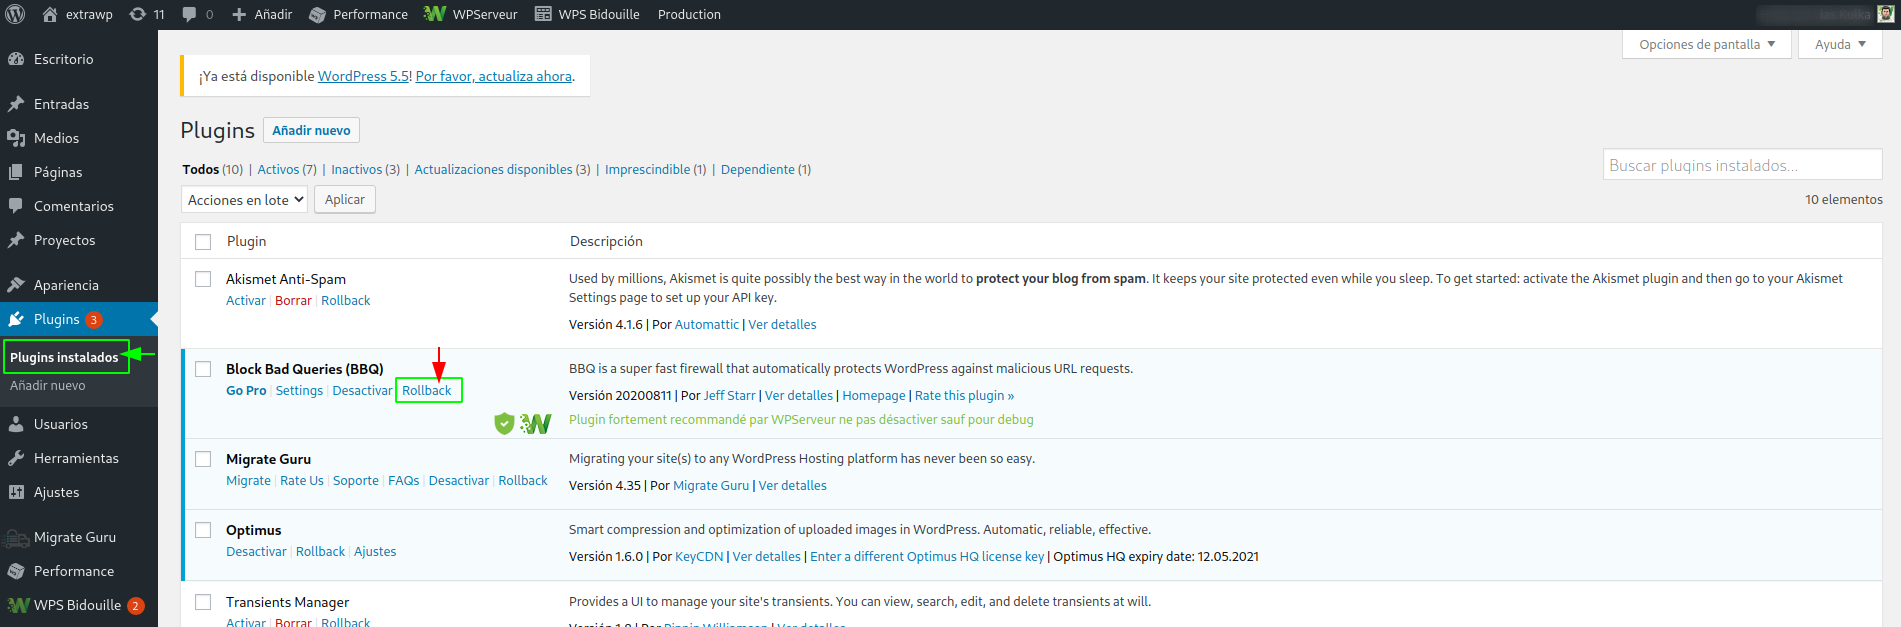Click Desactivar for Block Bad Queries
This screenshot has width=1901, height=627.
pos(362,390)
